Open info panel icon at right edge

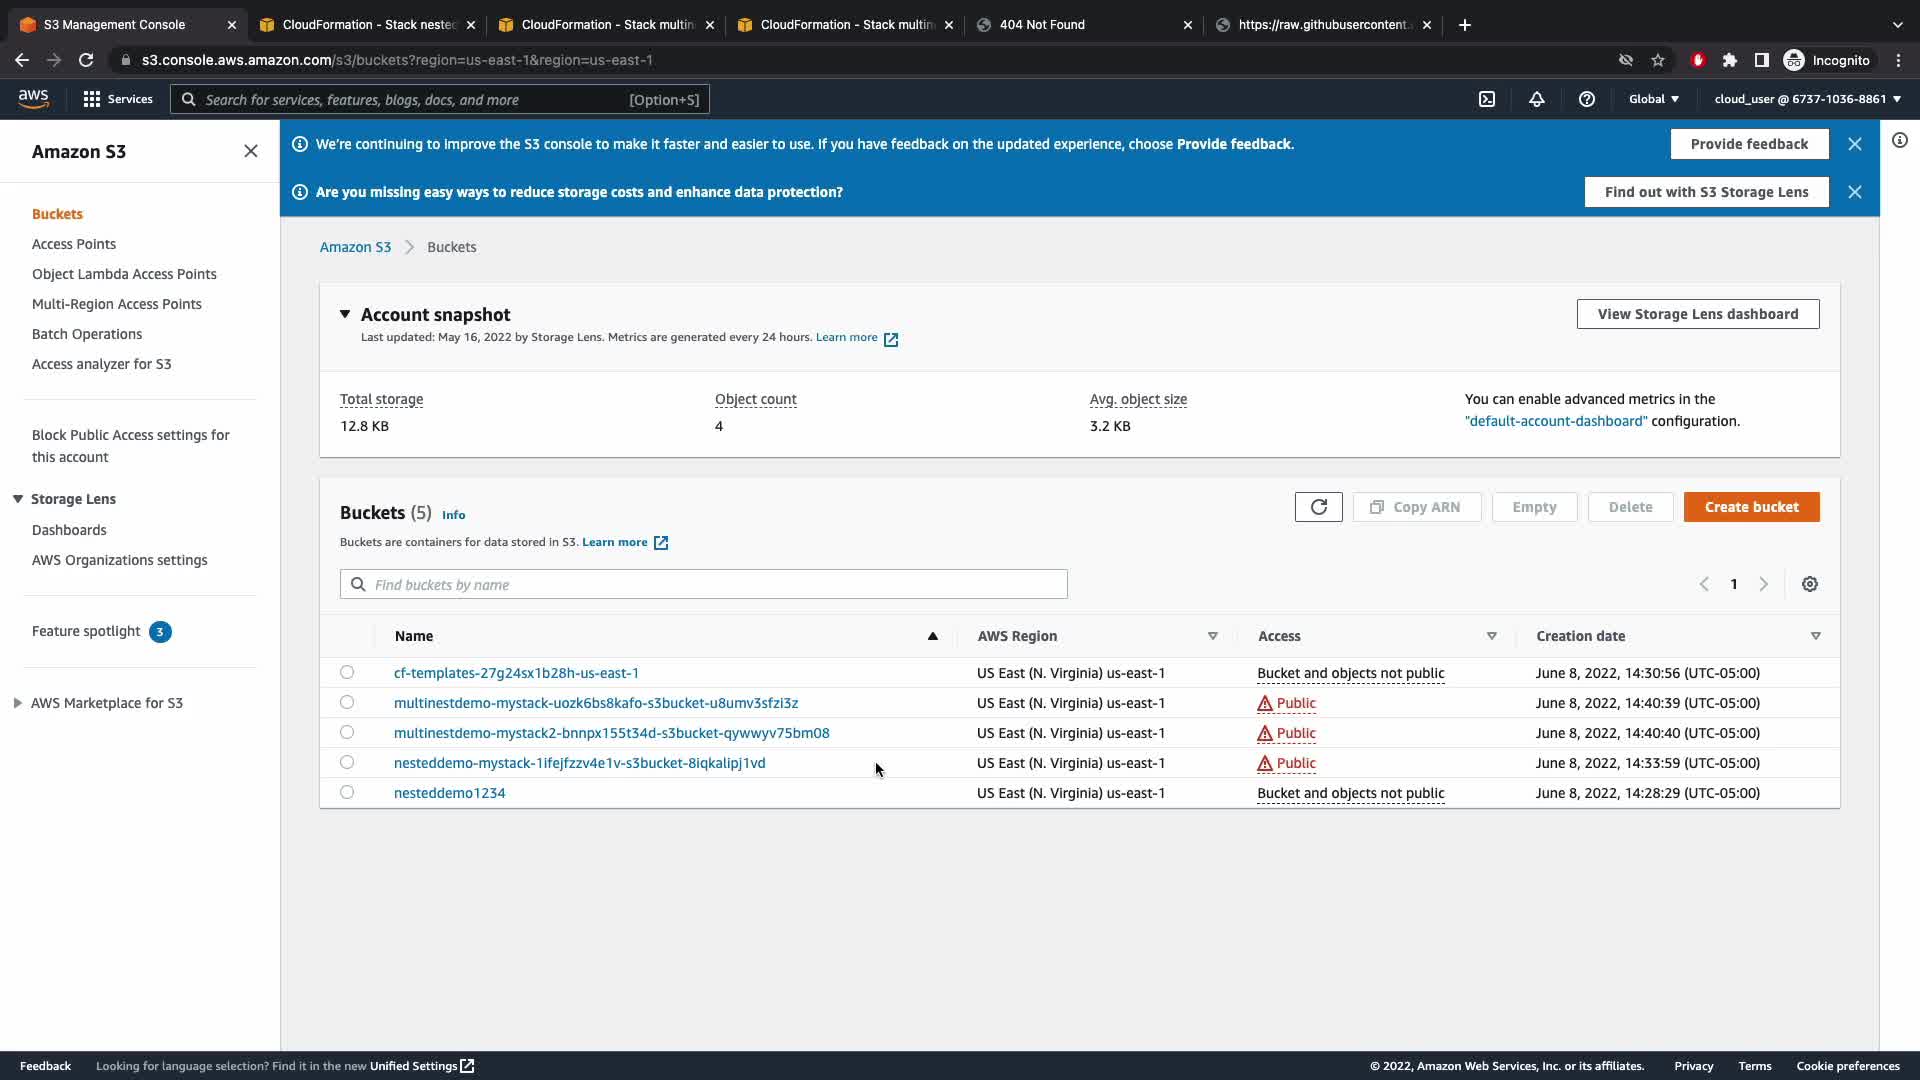pos(1900,141)
